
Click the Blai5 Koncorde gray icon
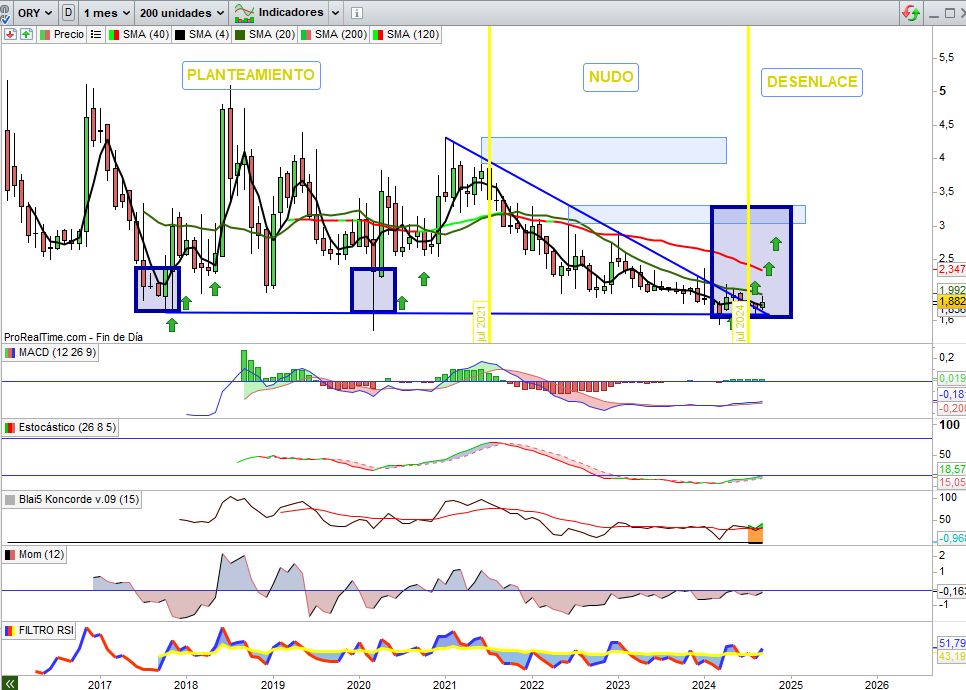[10, 499]
